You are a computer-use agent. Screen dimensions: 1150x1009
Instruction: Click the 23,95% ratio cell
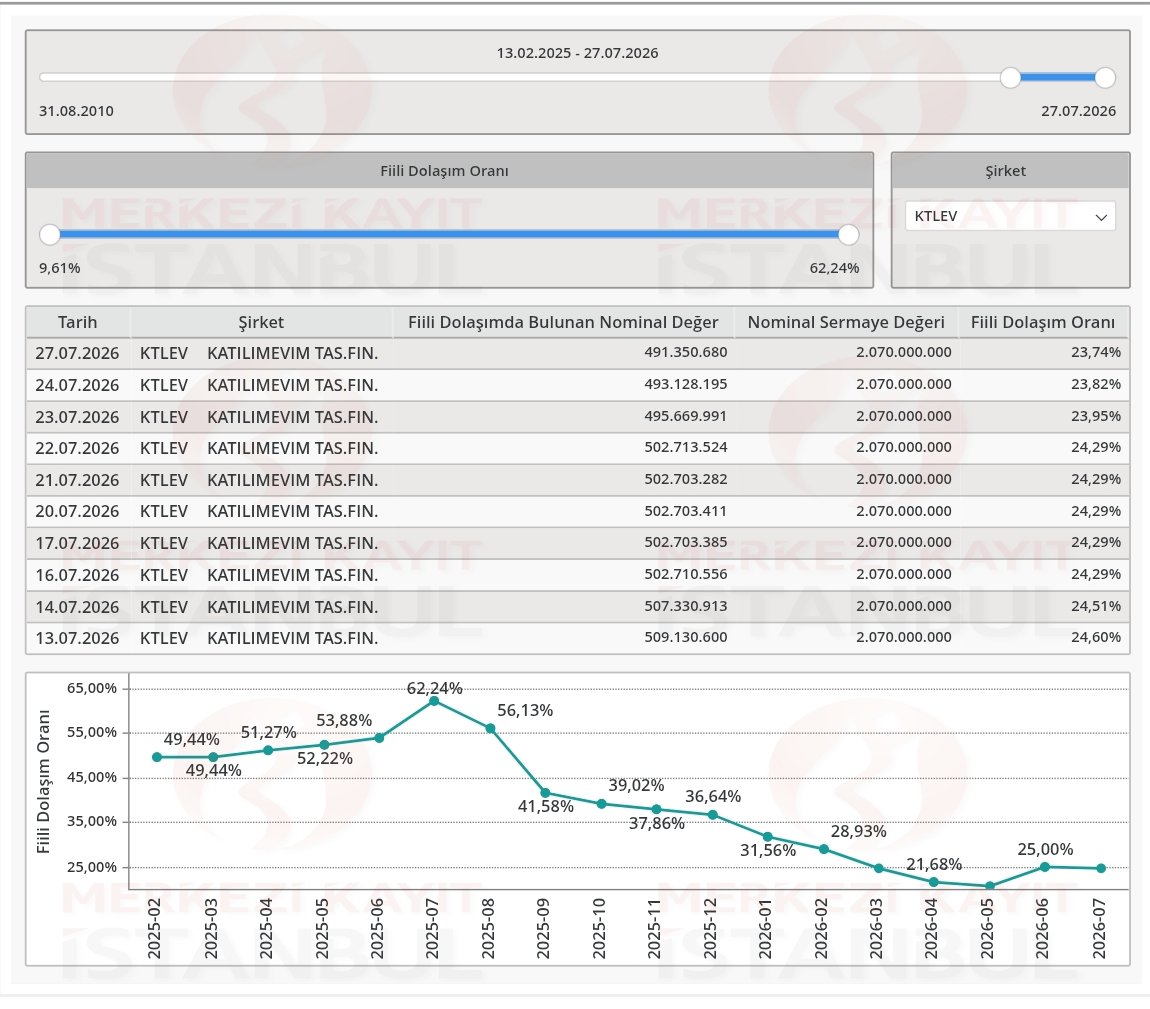tap(1096, 416)
